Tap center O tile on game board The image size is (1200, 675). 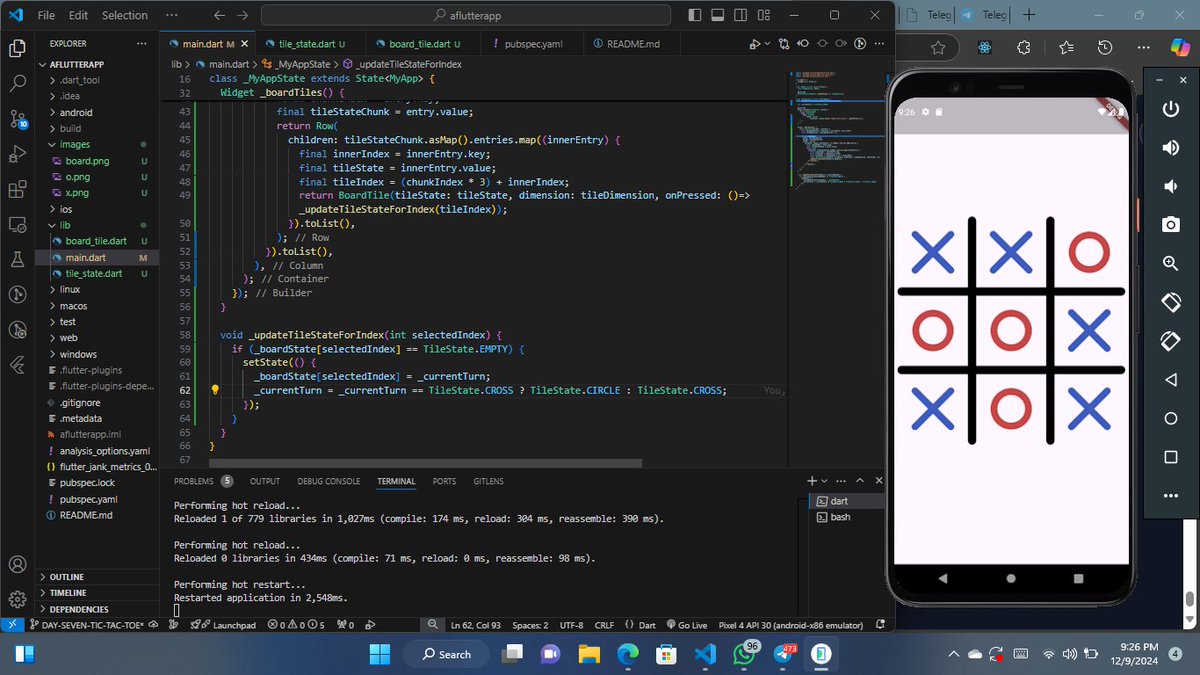point(1010,329)
